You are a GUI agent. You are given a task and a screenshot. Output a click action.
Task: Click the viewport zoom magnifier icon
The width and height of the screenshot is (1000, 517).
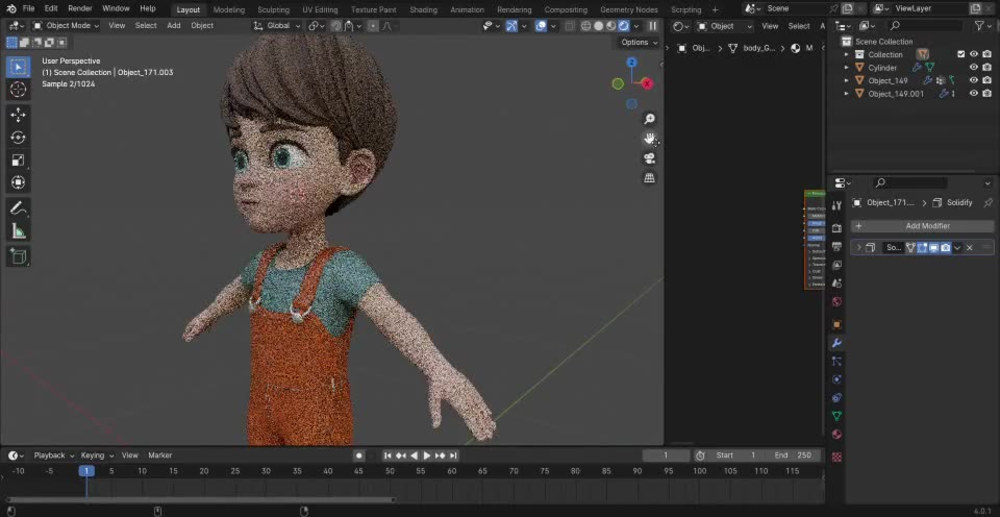pyautogui.click(x=649, y=119)
